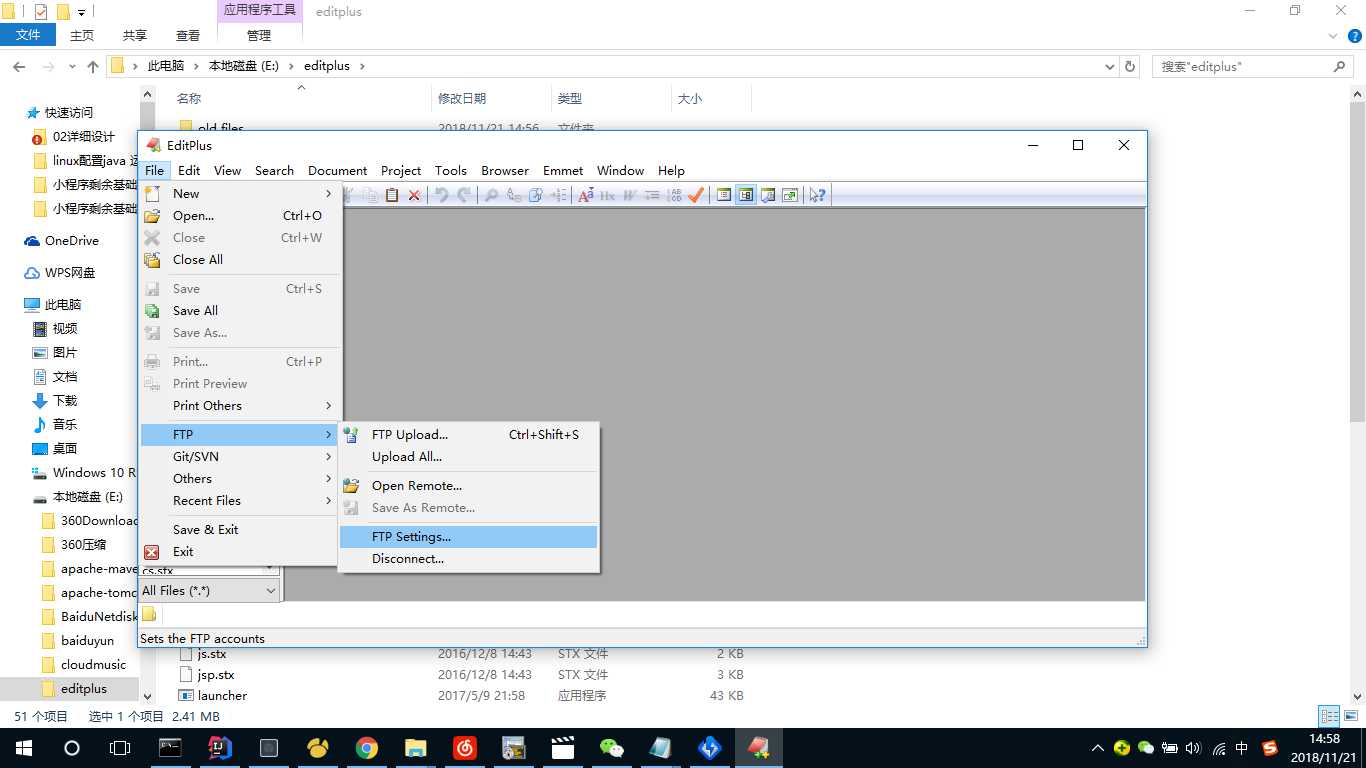Click the Column Marker 'AB CD' toolbar icon
The image size is (1366, 768).
pyautogui.click(x=675, y=195)
